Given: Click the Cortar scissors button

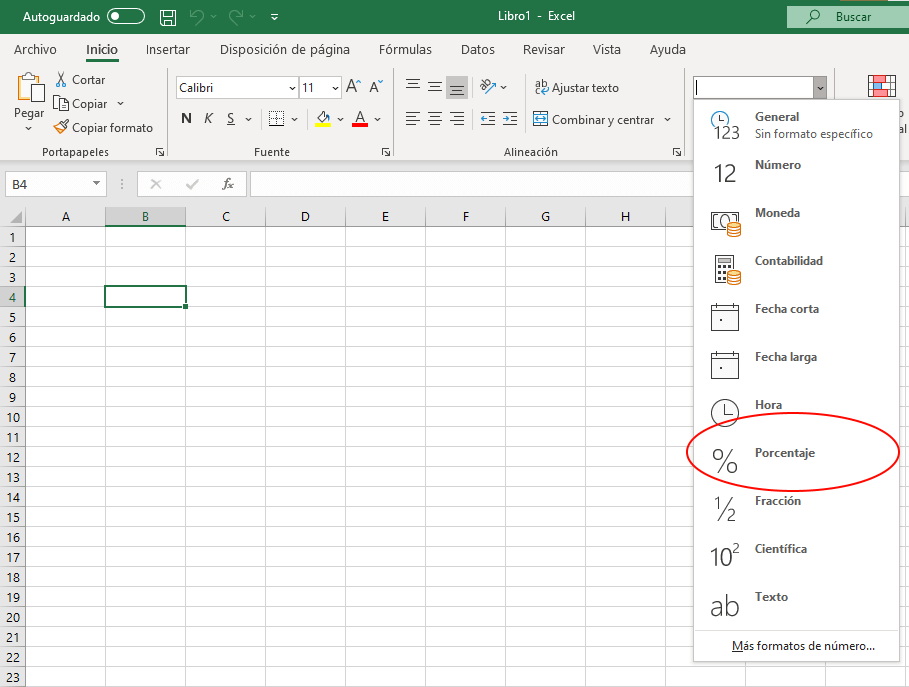Looking at the screenshot, I should [80, 79].
